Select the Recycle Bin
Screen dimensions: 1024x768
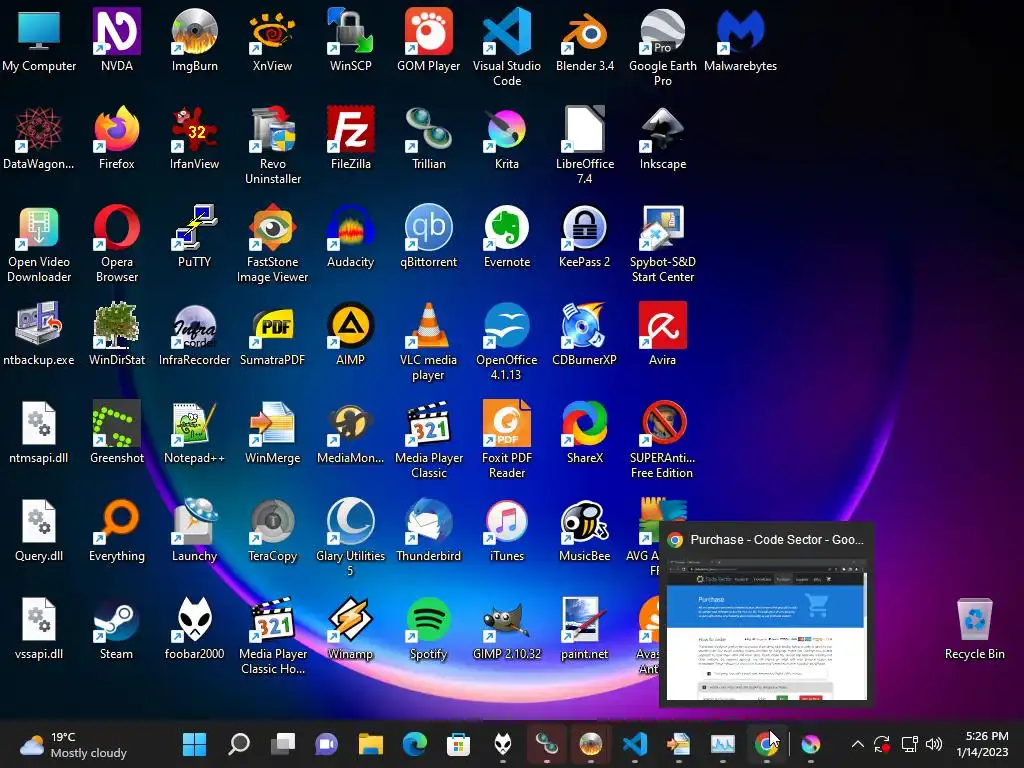[974, 628]
